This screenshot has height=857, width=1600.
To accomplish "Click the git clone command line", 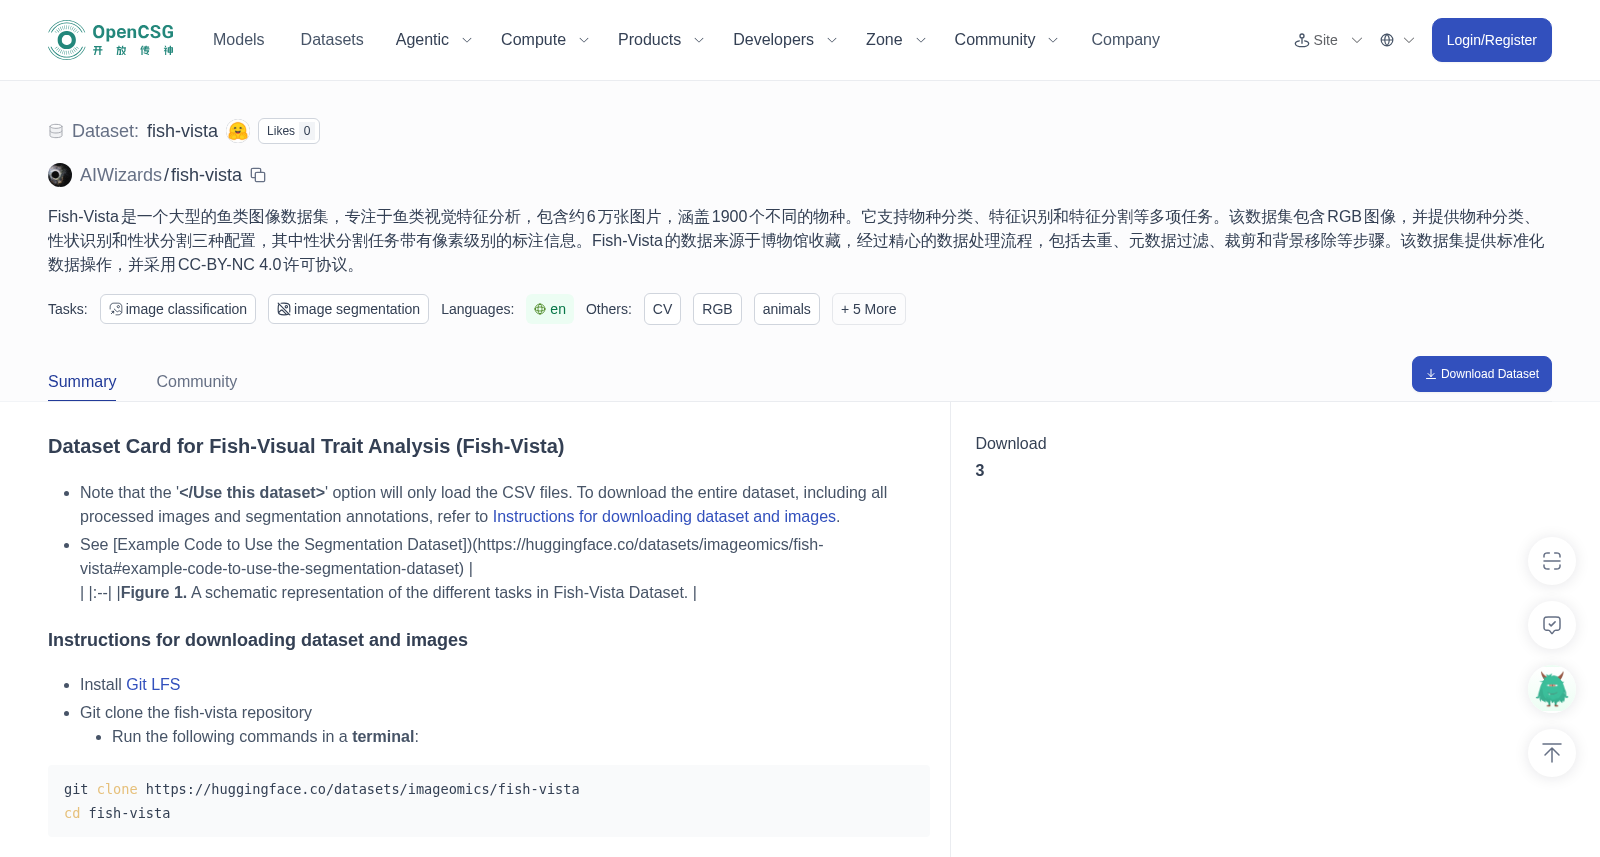I will click(322, 789).
